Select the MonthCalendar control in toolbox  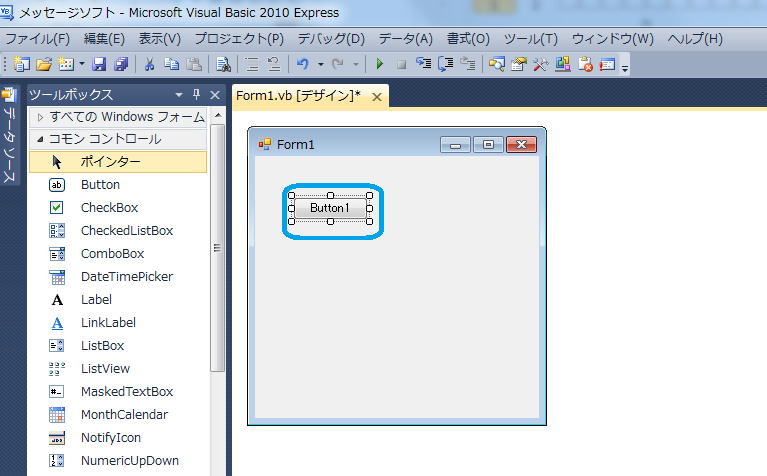click(x=118, y=414)
